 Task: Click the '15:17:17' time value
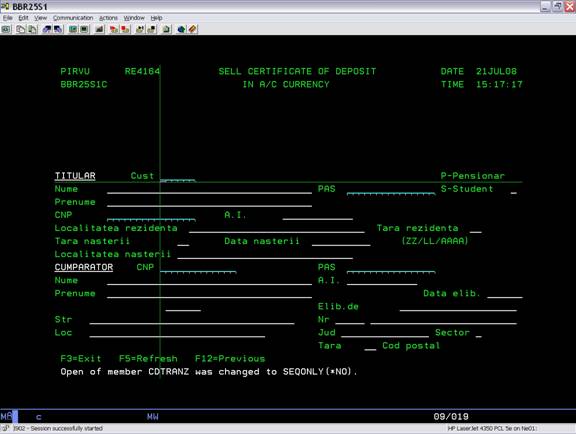coord(499,85)
